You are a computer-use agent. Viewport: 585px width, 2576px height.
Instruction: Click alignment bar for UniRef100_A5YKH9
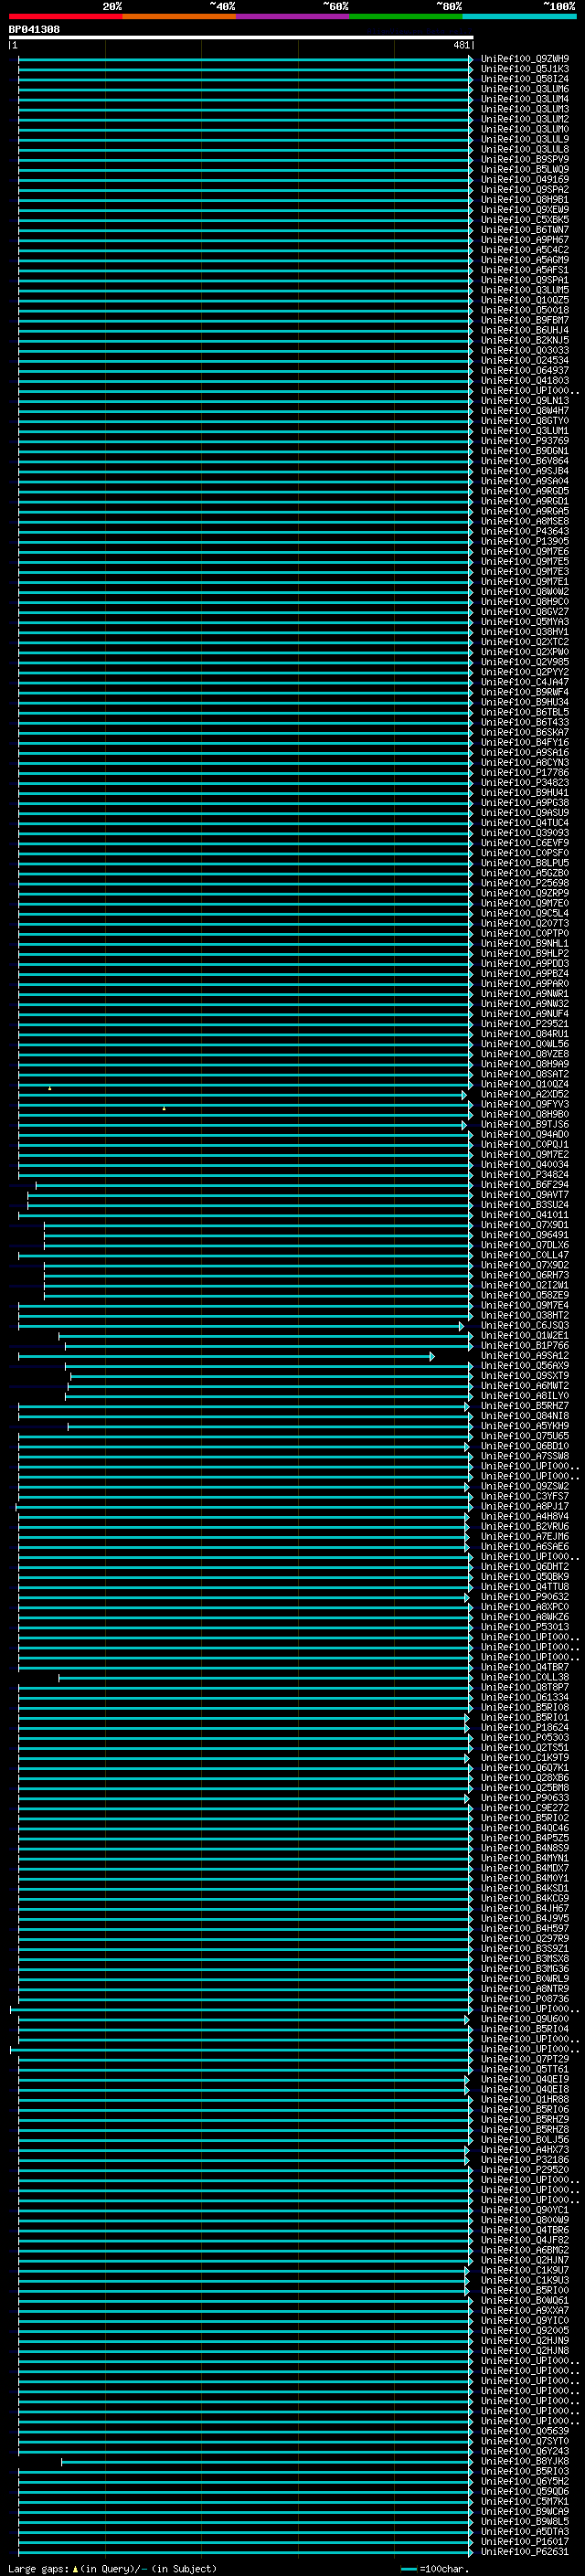pyautogui.click(x=270, y=1426)
